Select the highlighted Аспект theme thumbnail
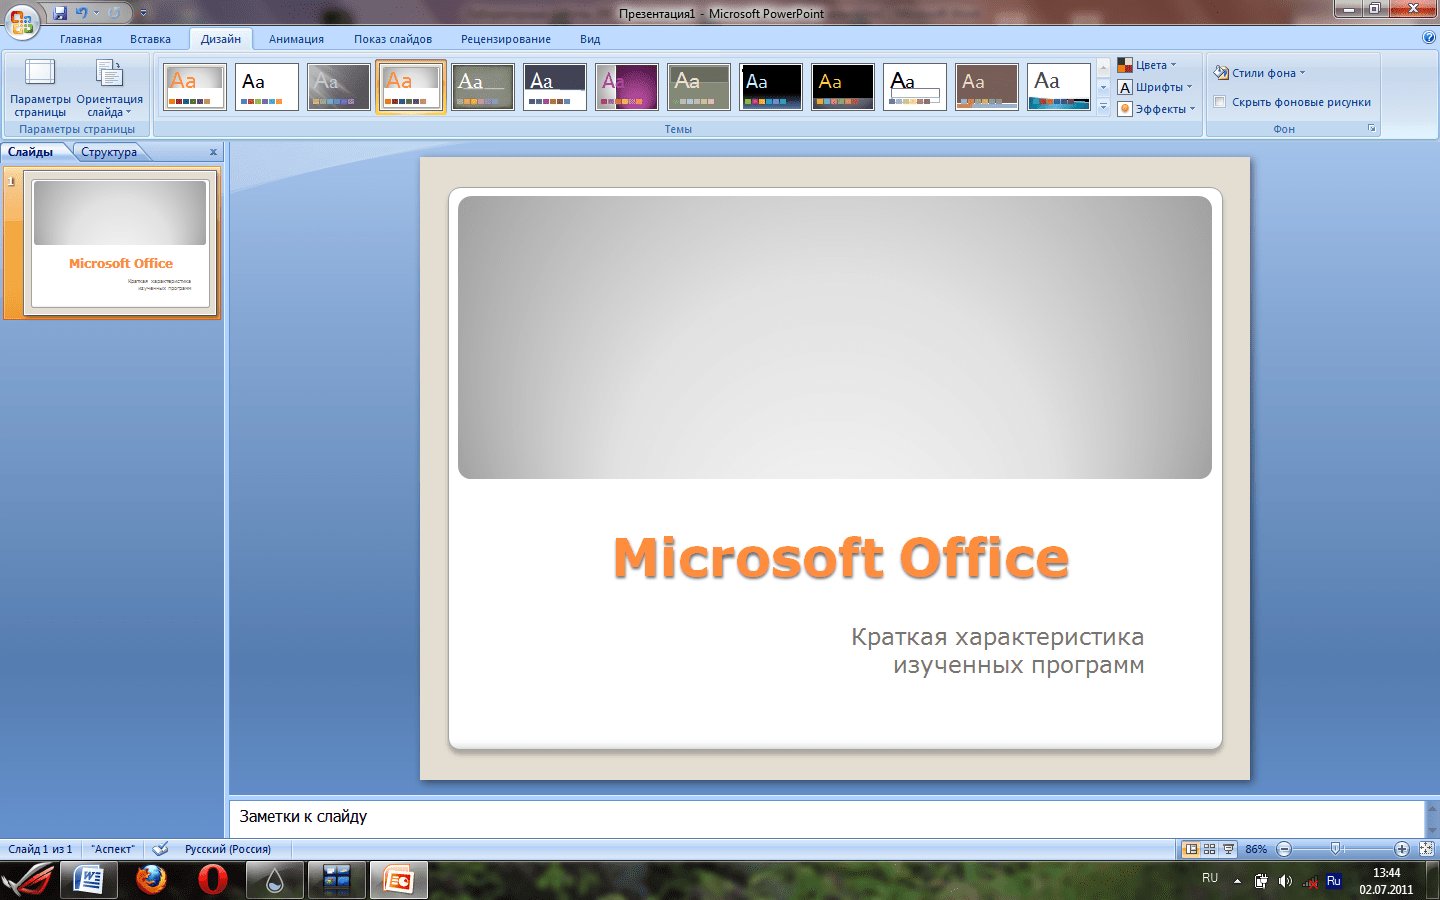1440x900 pixels. point(411,87)
